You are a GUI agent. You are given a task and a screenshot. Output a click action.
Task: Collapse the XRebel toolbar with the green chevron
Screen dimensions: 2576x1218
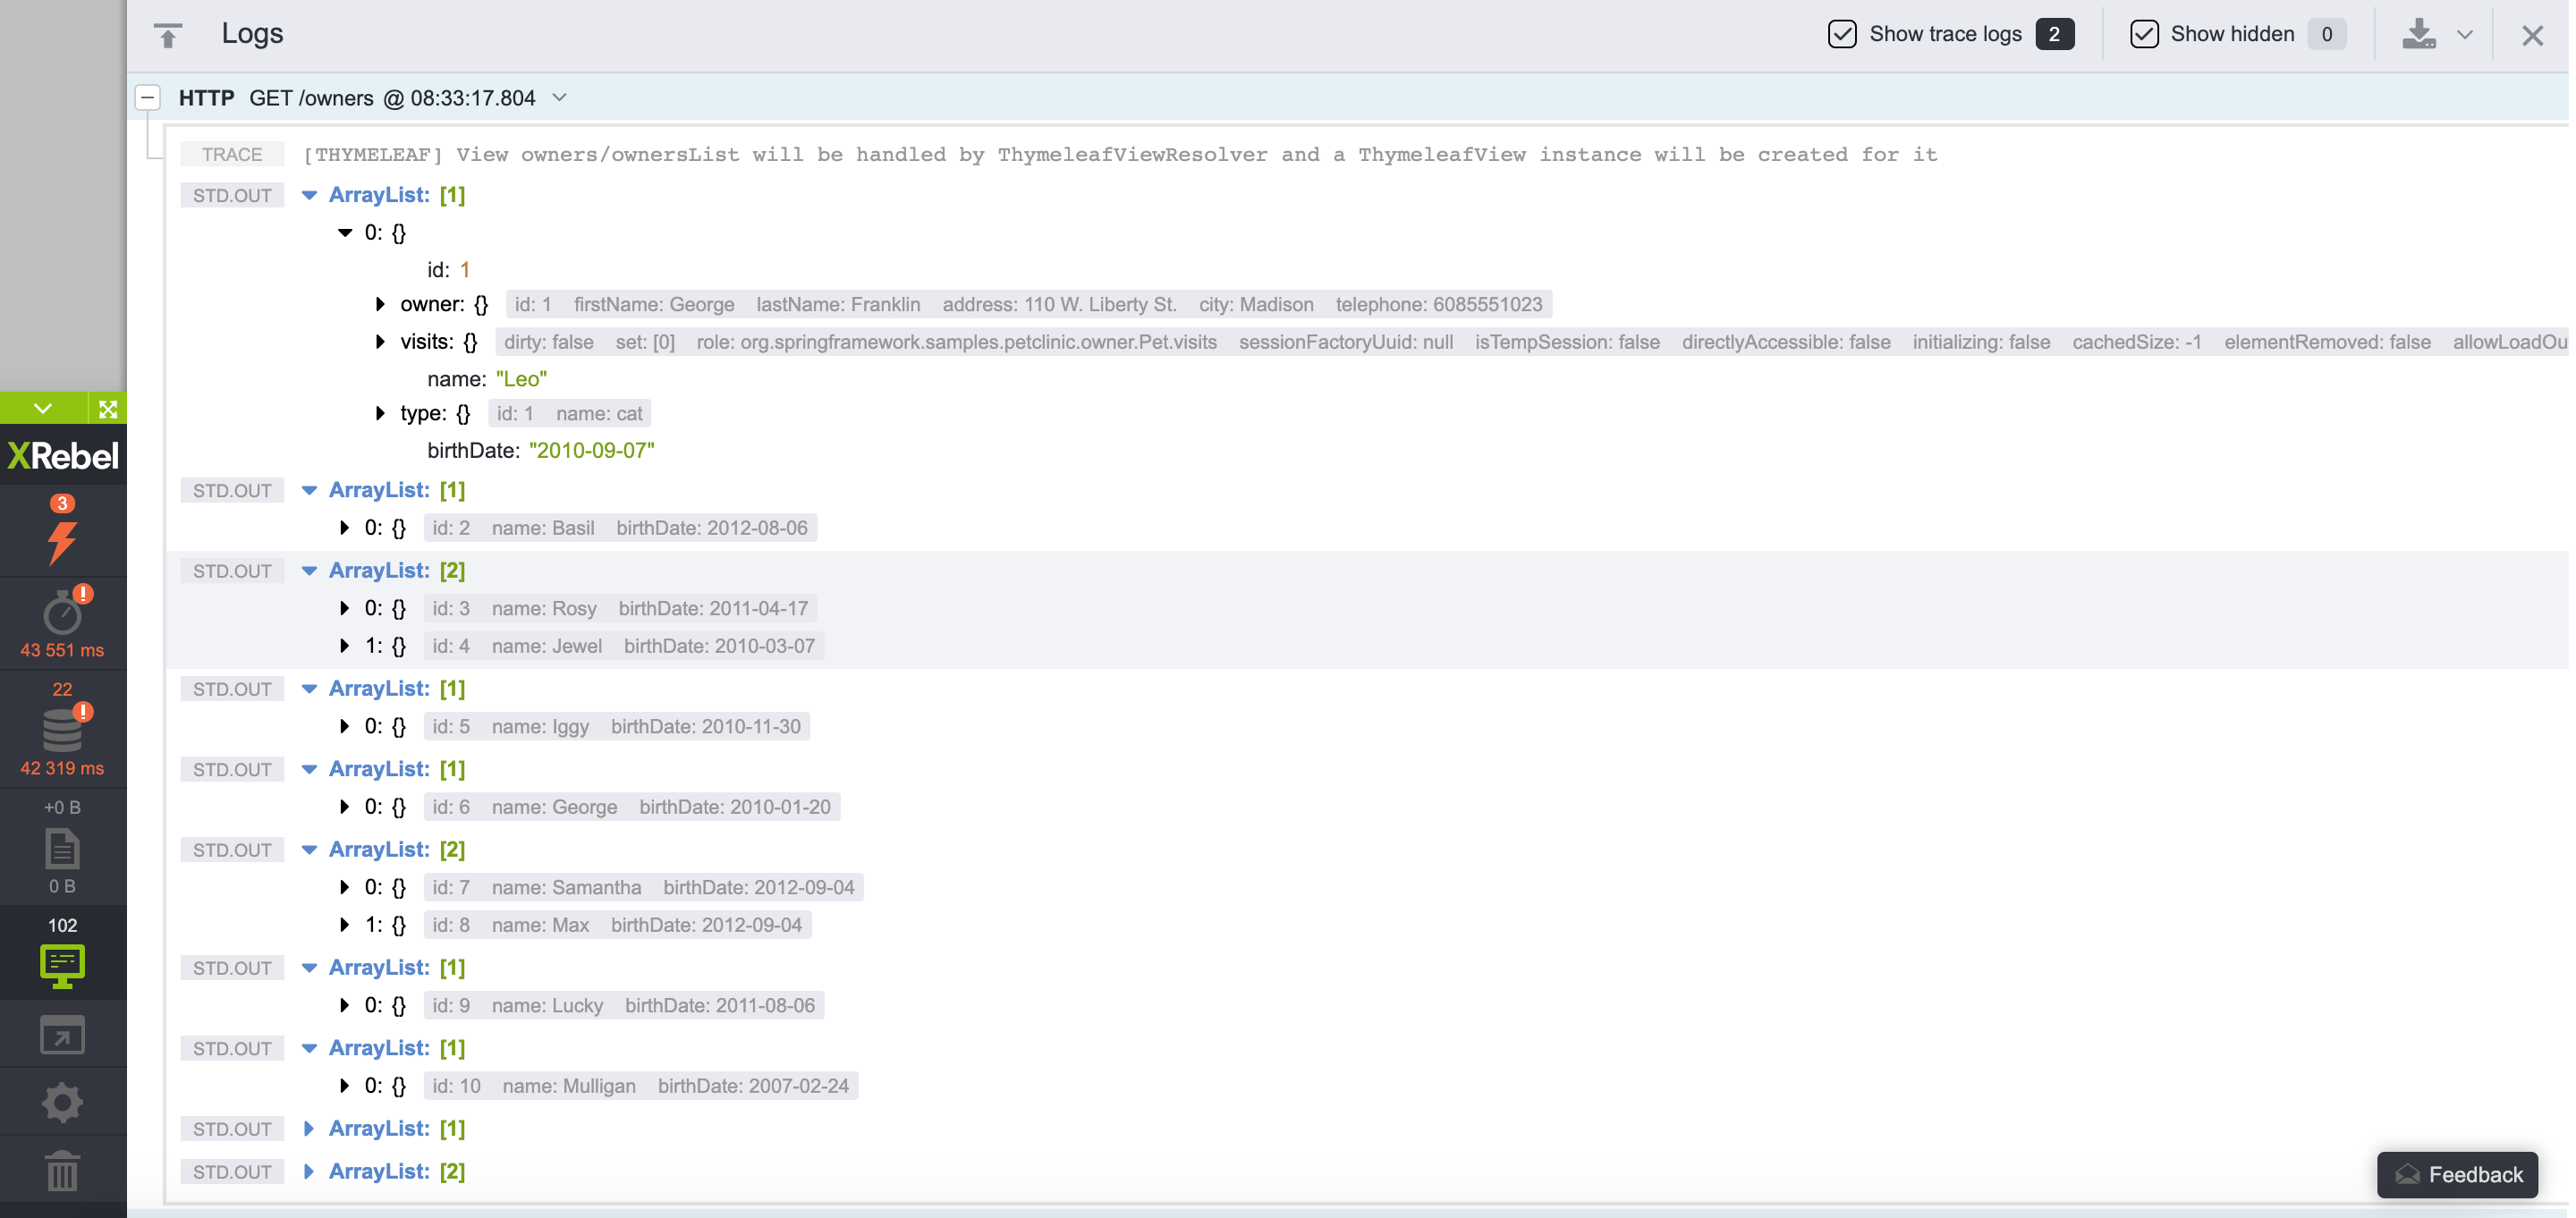click(42, 408)
